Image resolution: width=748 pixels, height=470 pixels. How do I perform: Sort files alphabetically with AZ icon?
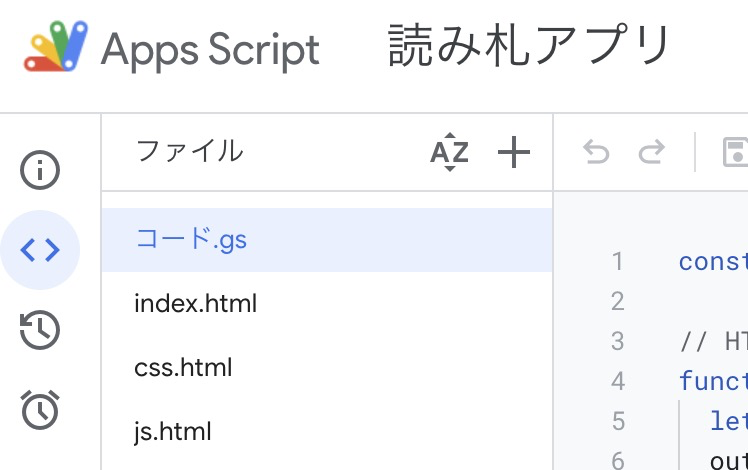click(x=449, y=152)
